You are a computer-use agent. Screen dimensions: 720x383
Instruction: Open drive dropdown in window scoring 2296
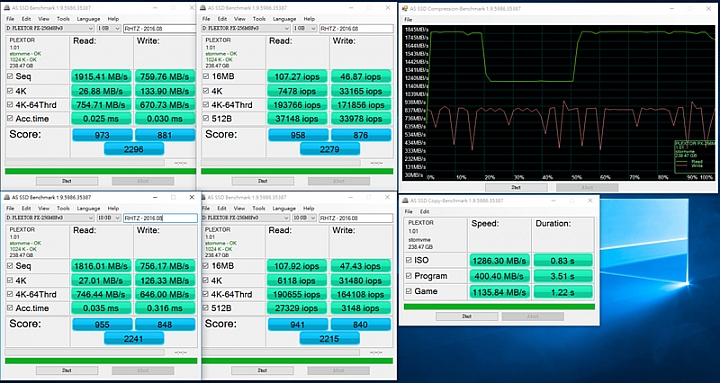(x=50, y=28)
